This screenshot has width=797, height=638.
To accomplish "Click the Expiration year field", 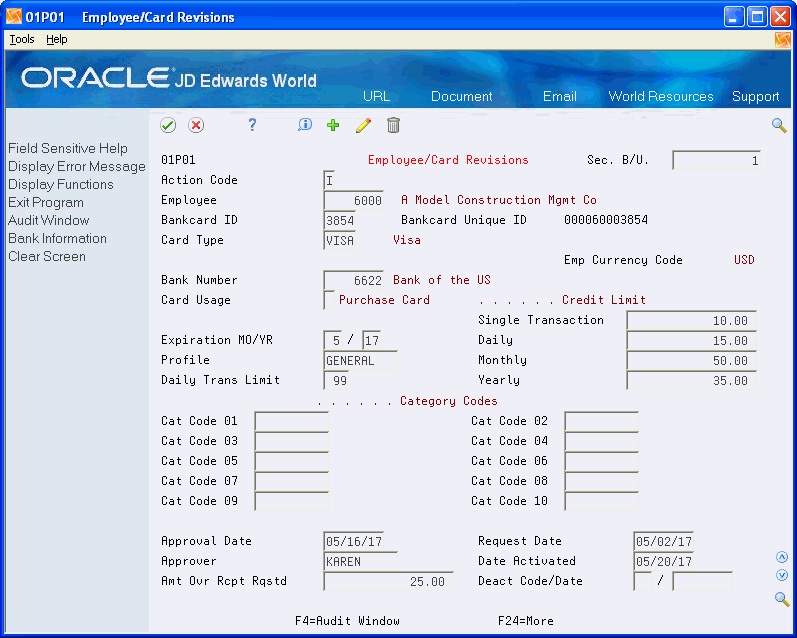I will pos(372,340).
